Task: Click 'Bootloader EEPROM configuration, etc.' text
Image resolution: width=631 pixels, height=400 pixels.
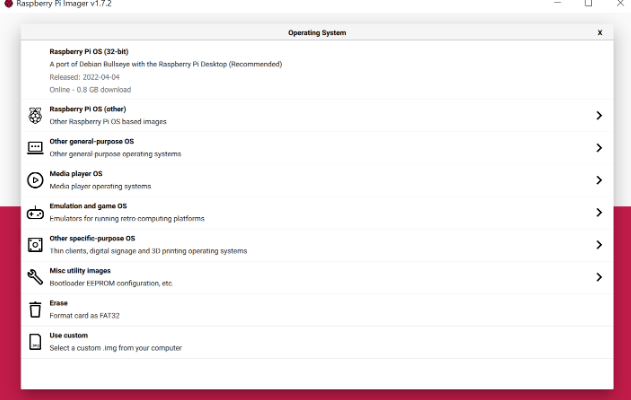Action: tap(111, 283)
